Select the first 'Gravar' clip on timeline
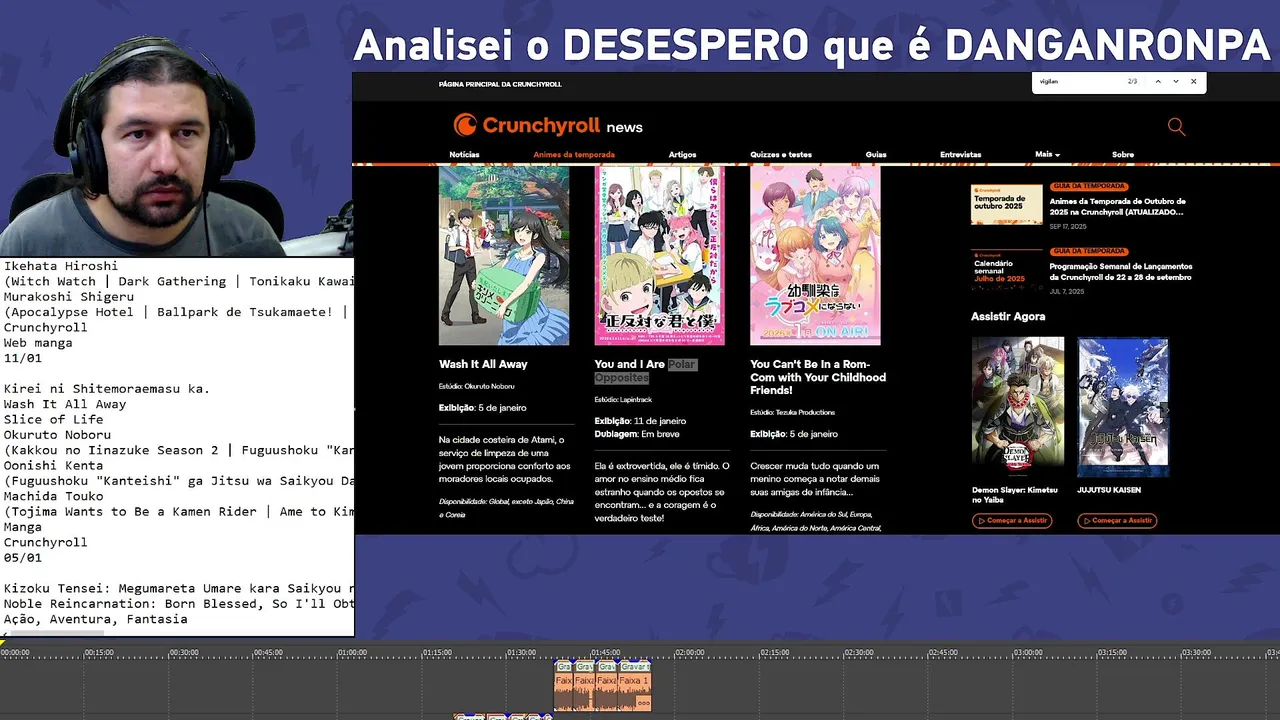 pos(564,666)
